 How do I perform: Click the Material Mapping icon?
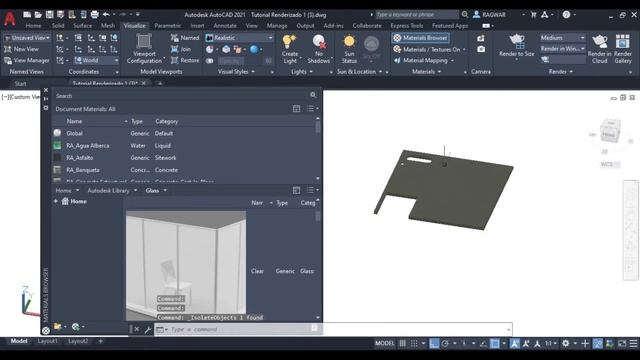pos(397,60)
